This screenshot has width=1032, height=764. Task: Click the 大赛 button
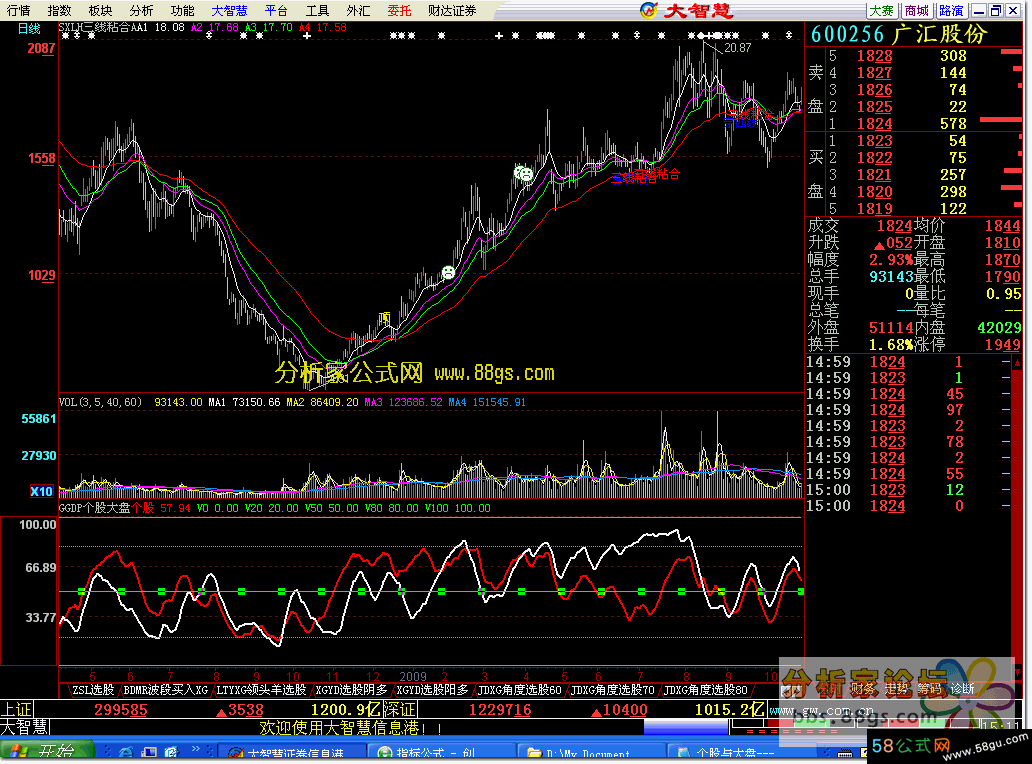pos(882,11)
